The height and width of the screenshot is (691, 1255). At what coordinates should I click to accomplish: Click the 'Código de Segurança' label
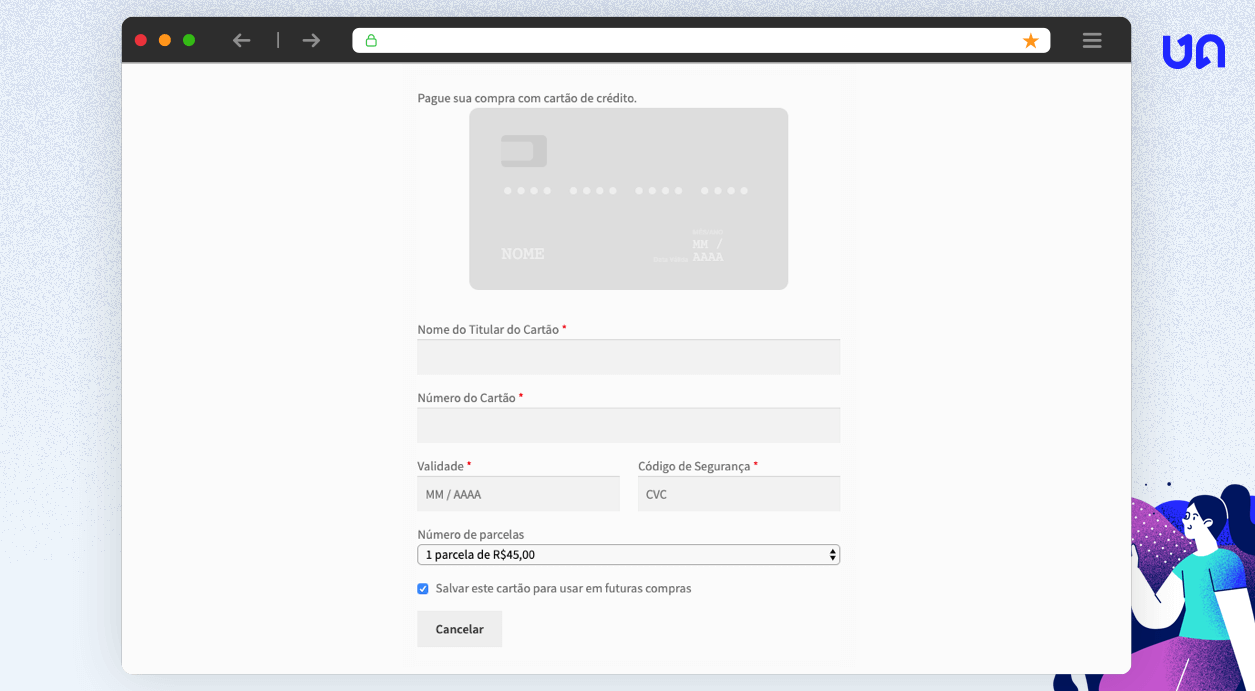(x=694, y=466)
